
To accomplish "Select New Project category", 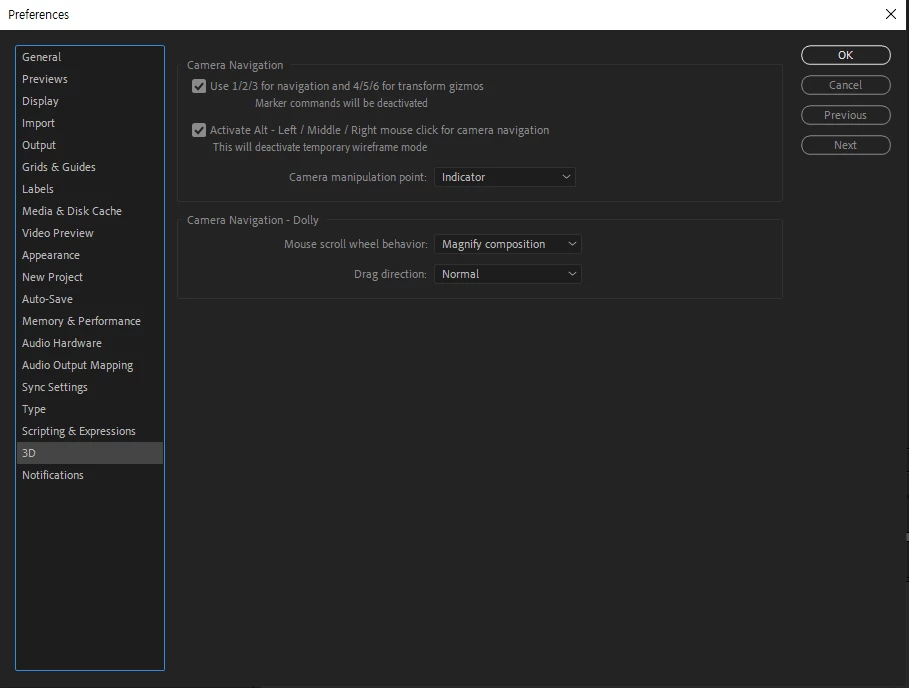I will (x=90, y=277).
